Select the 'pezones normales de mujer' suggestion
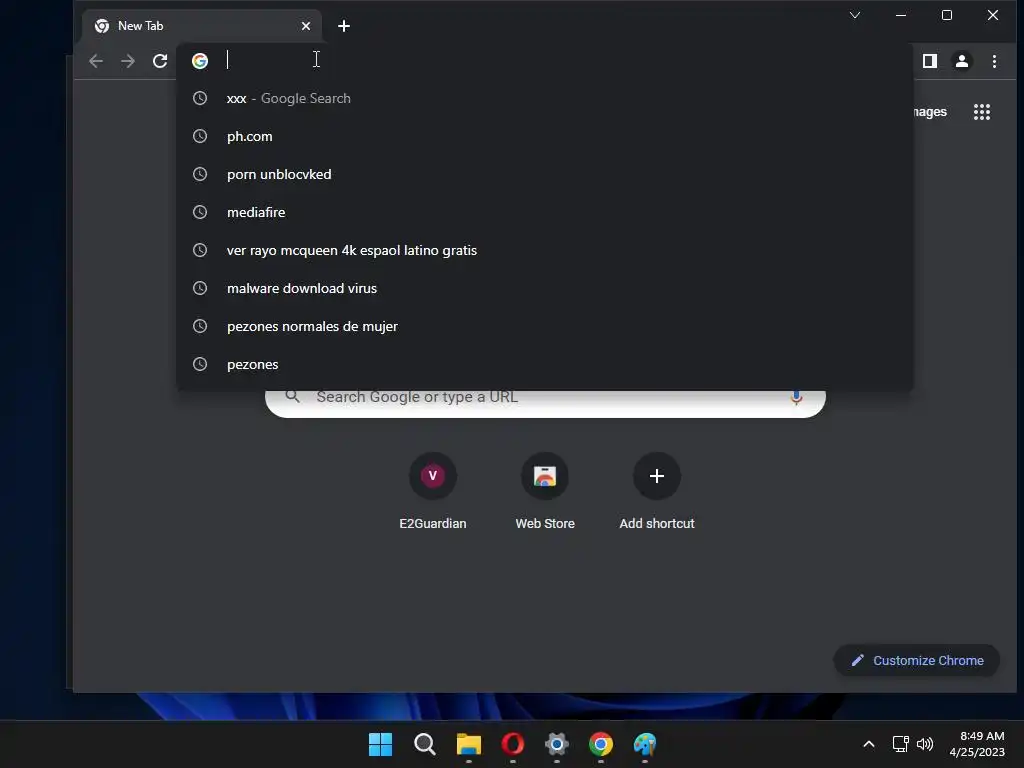Viewport: 1024px width, 768px height. [545, 326]
